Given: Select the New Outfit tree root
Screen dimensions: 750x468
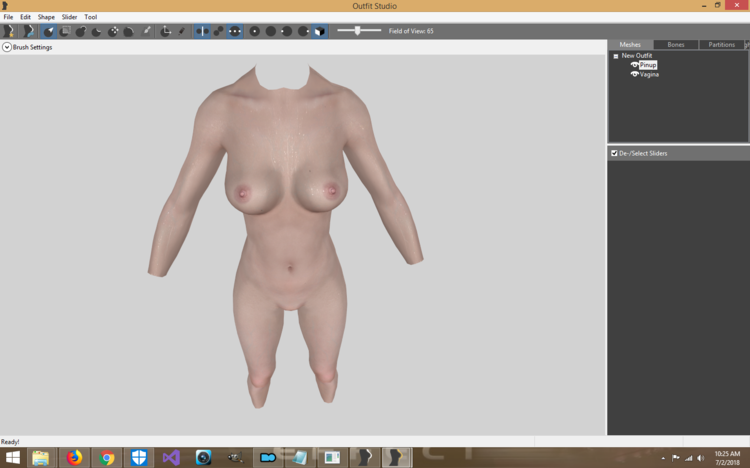Looking at the screenshot, I should click(637, 56).
